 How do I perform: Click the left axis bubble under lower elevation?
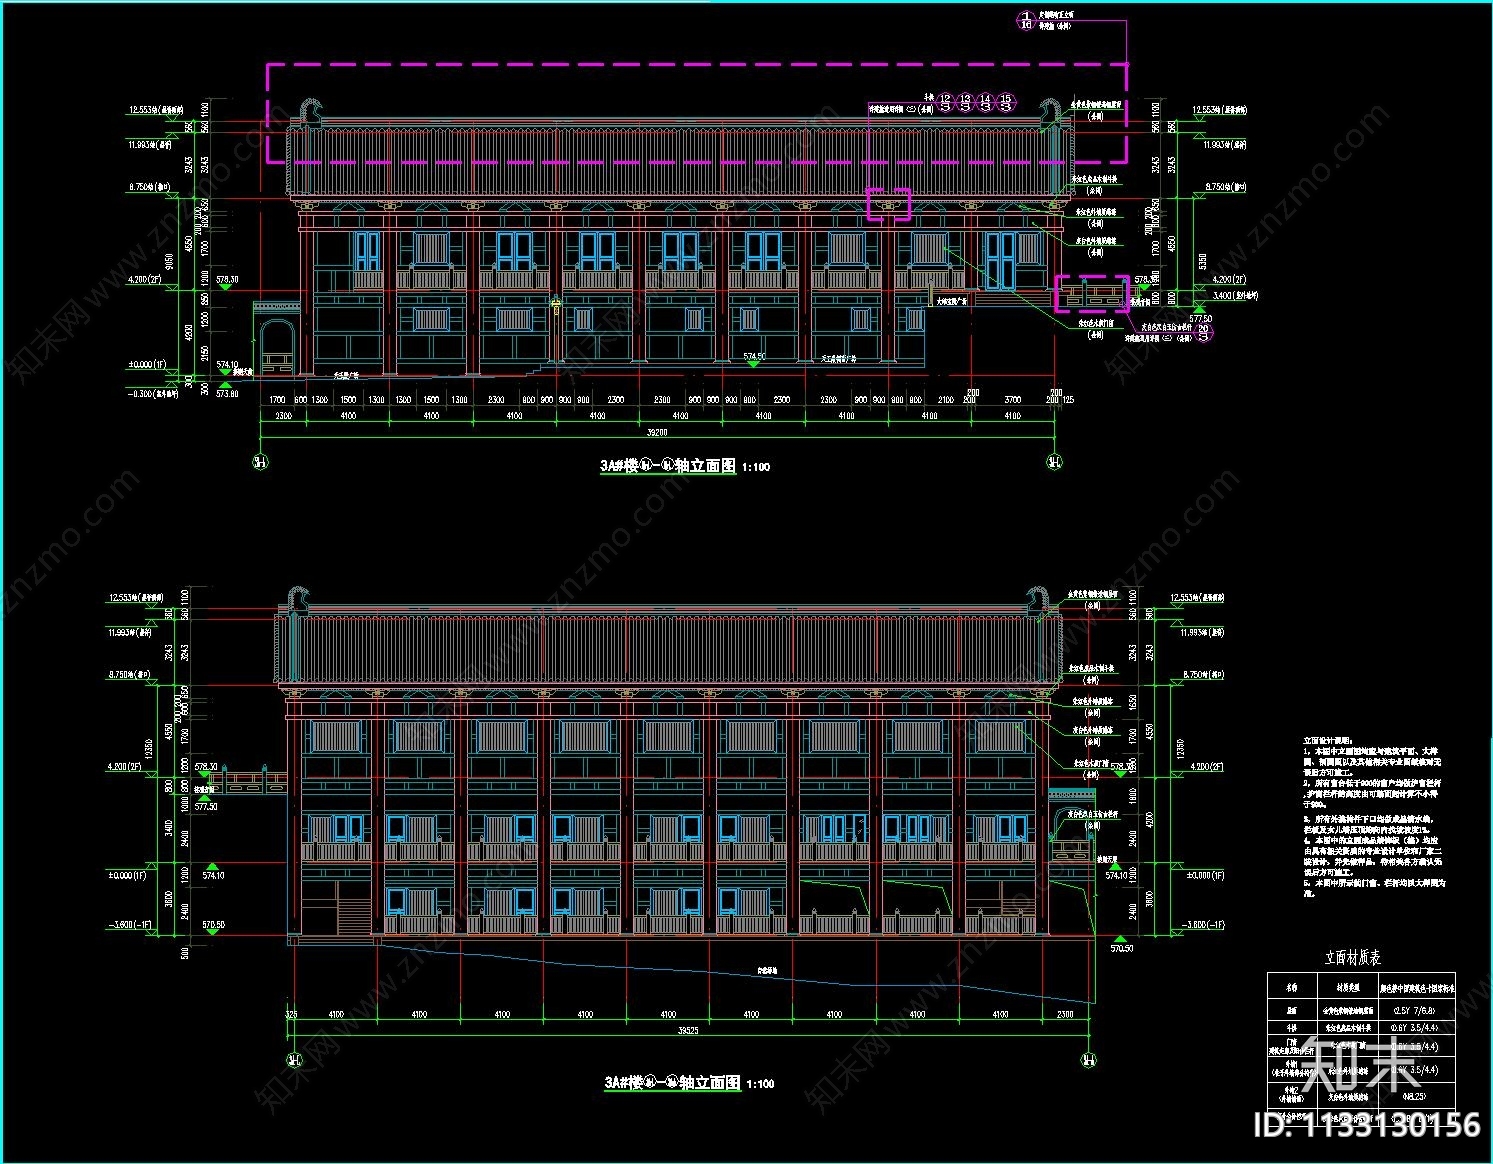click(x=294, y=1060)
